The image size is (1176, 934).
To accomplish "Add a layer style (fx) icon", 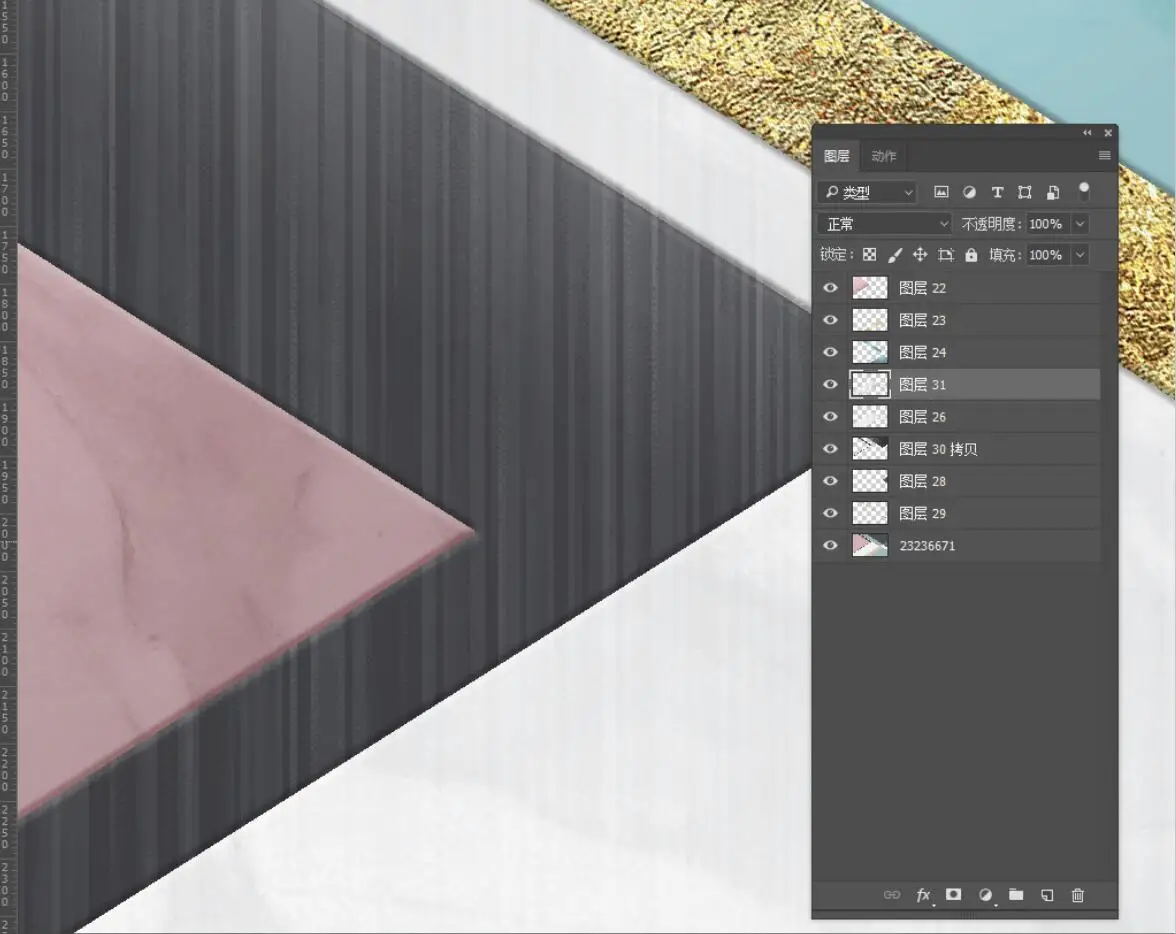I will click(923, 894).
